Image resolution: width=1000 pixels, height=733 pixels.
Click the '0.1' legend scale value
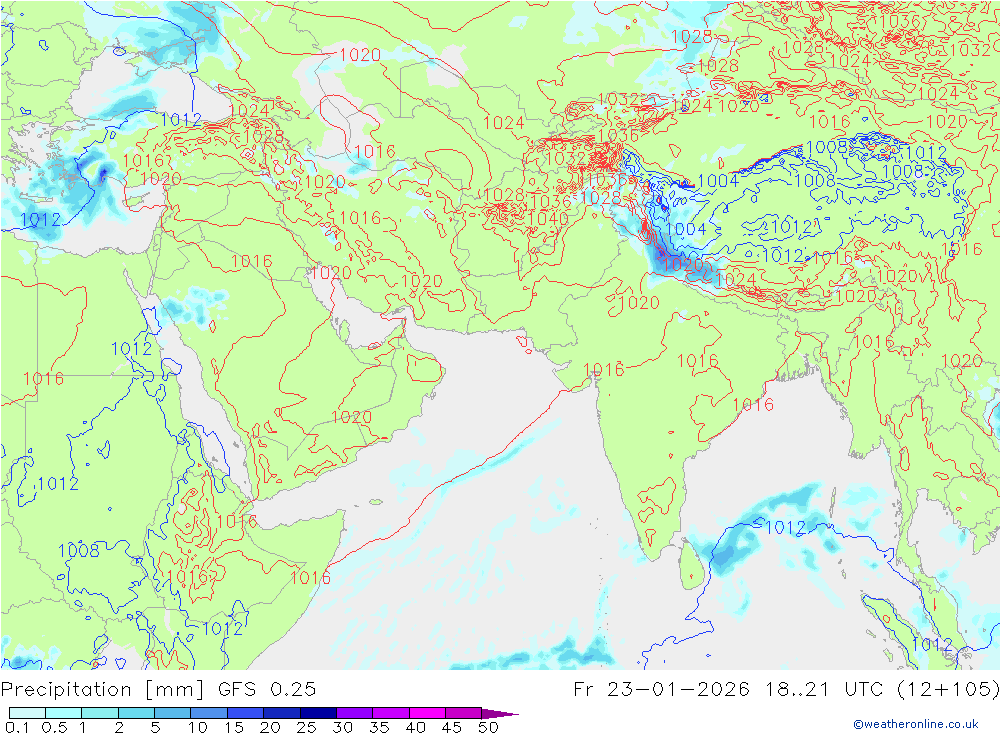[17, 727]
